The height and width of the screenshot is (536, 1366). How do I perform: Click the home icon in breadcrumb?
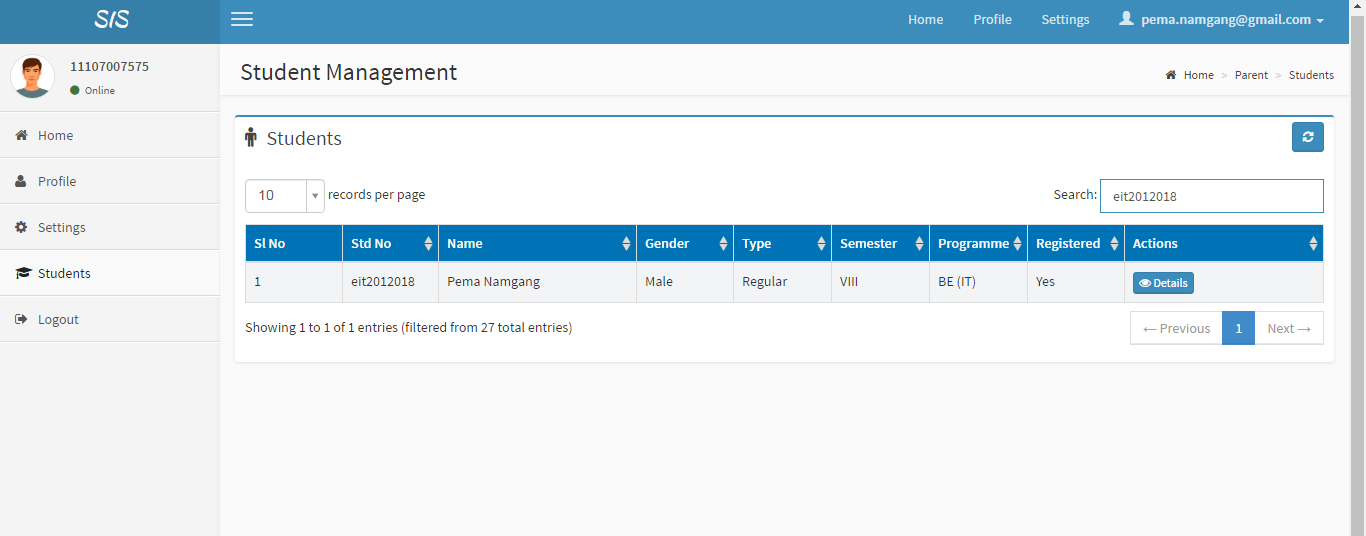point(1171,75)
